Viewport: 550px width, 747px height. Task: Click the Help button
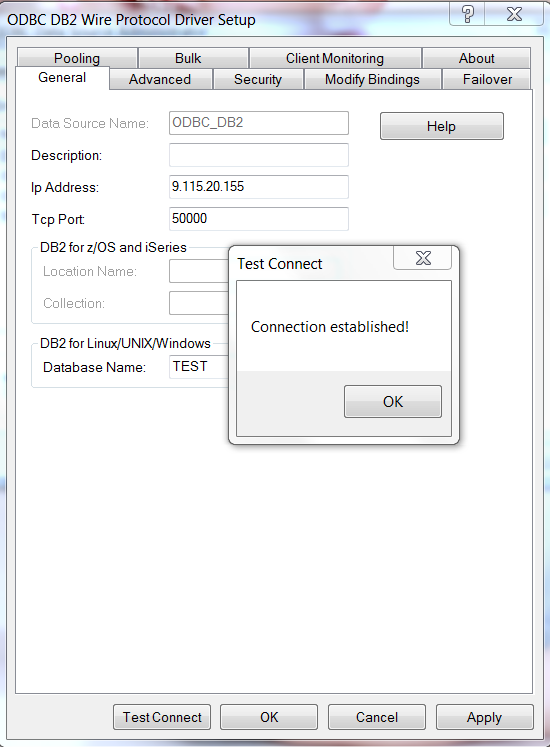[441, 126]
